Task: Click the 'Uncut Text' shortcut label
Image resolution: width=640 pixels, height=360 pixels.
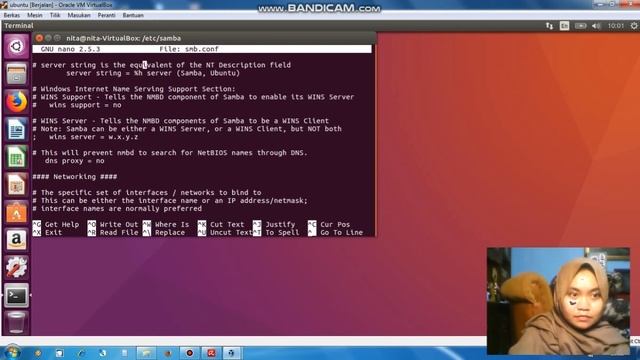Action: (231, 233)
